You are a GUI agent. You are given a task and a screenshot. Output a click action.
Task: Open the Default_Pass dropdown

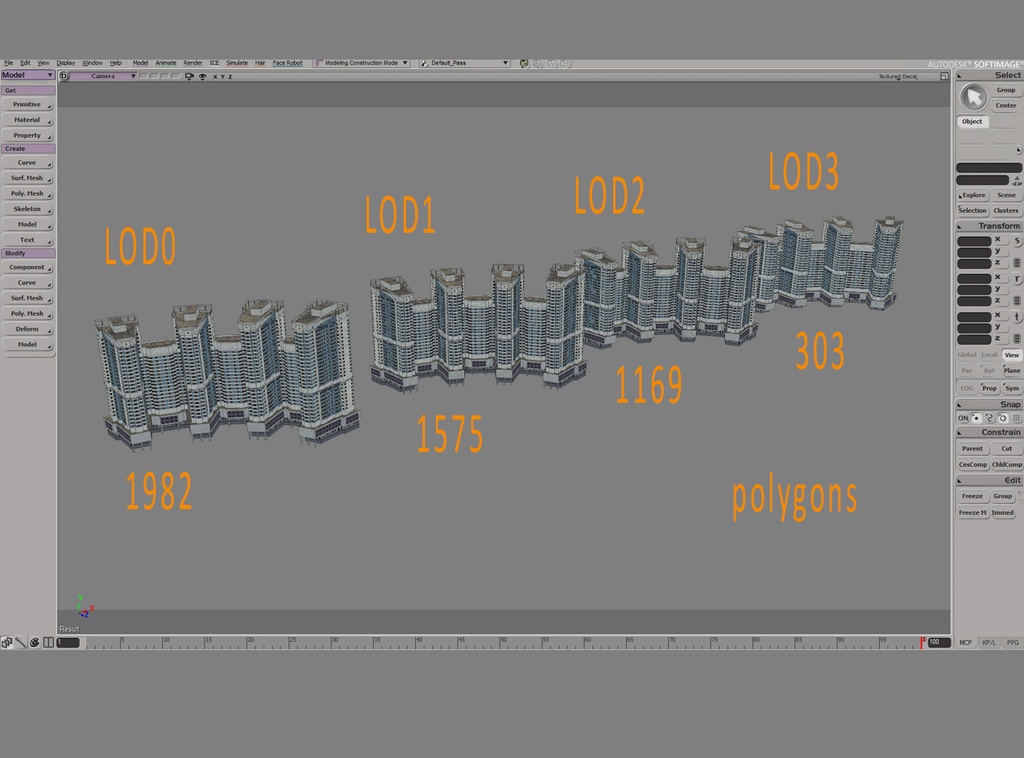[x=506, y=62]
